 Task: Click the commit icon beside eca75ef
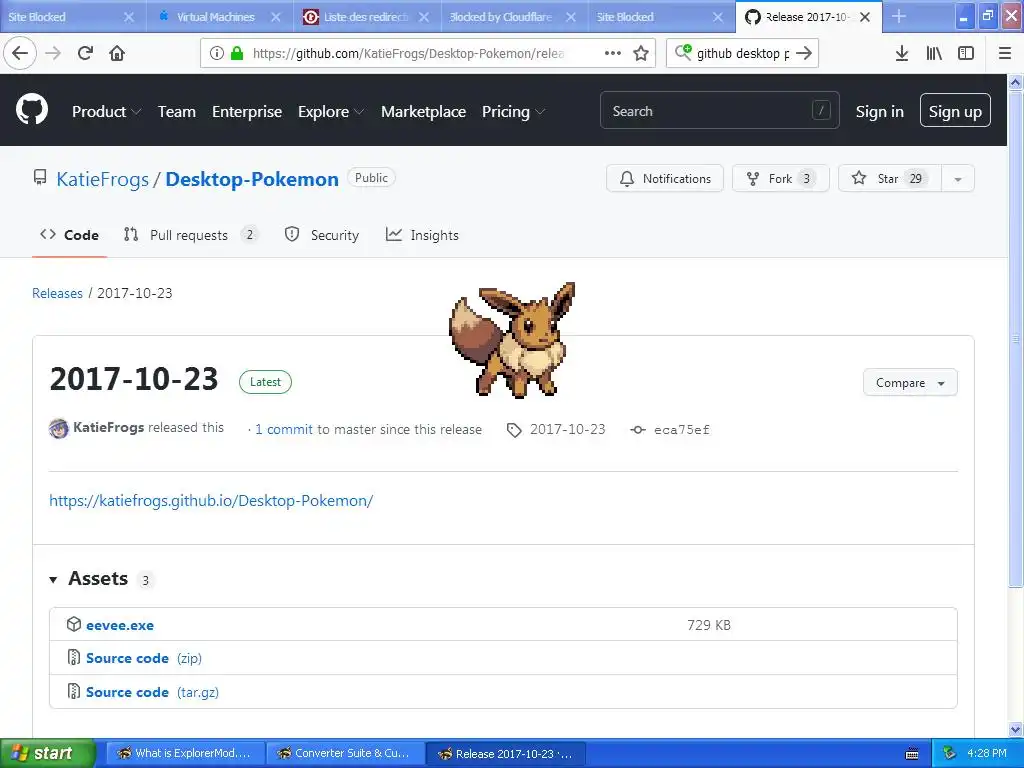pyautogui.click(x=638, y=430)
